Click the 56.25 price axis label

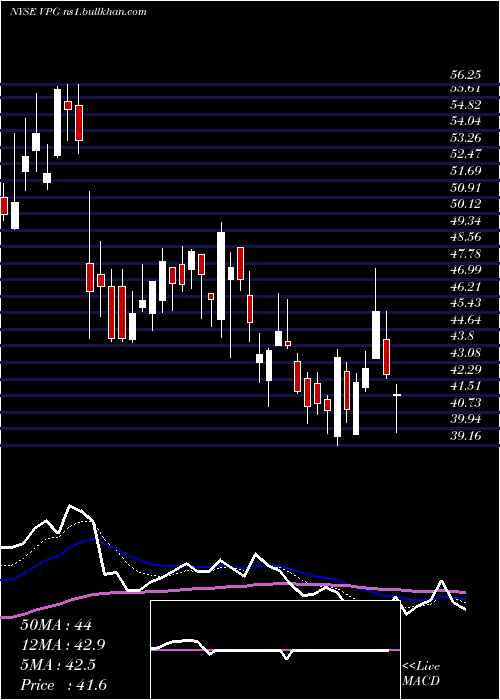[466, 76]
